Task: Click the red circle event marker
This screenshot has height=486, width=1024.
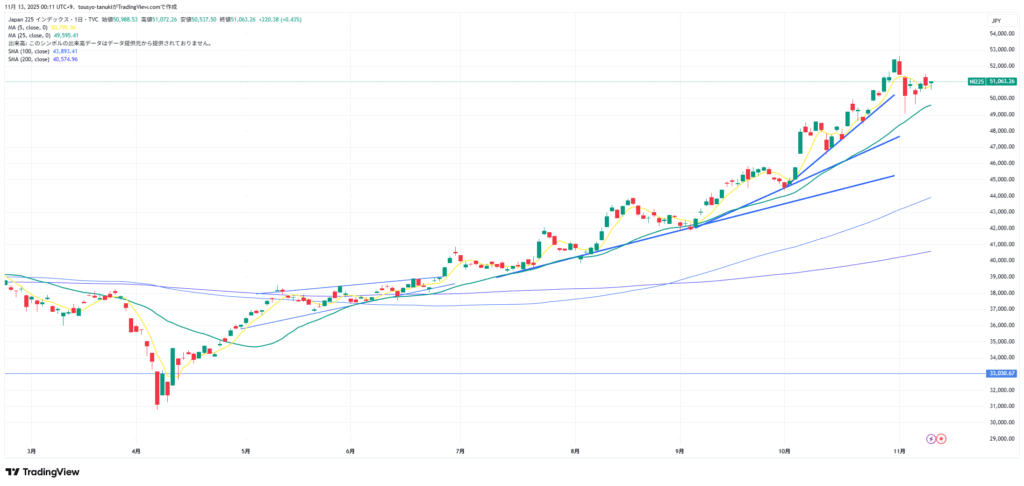Action: click(941, 438)
